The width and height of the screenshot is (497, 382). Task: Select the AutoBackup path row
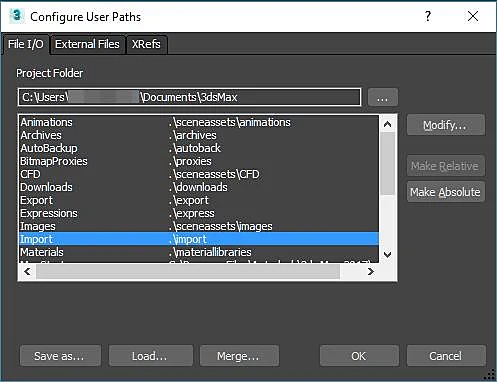pos(199,148)
